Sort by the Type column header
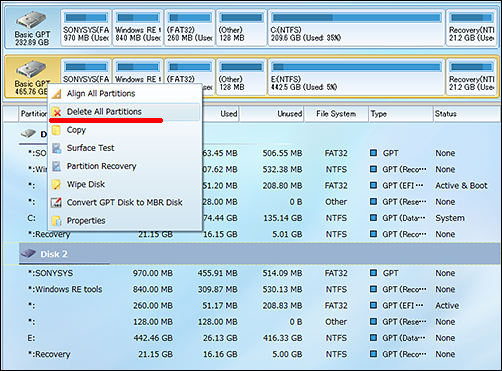The width and height of the screenshot is (502, 371). point(401,114)
